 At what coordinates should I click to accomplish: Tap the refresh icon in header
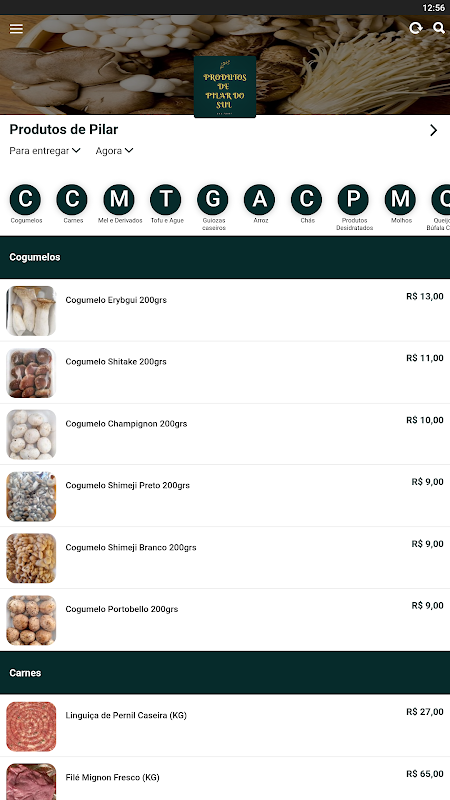416,28
